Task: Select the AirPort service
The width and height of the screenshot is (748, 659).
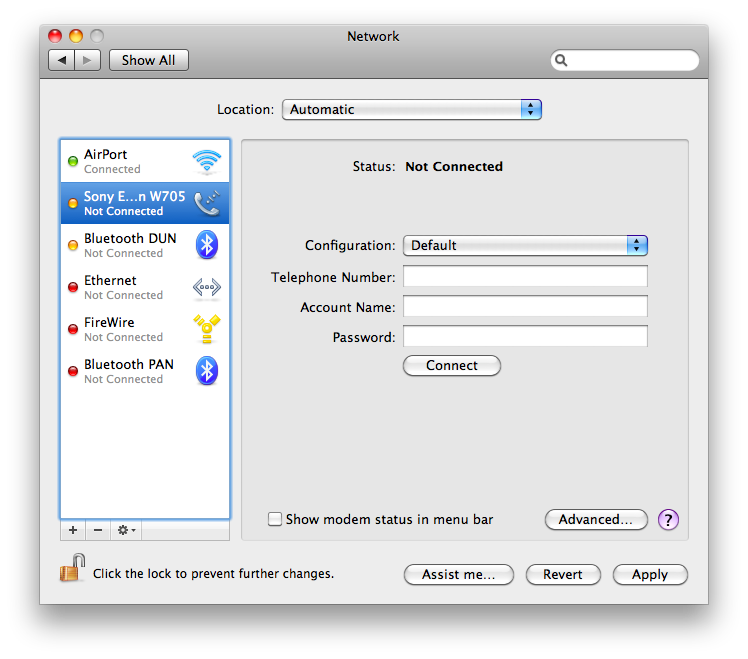Action: pyautogui.click(x=145, y=161)
